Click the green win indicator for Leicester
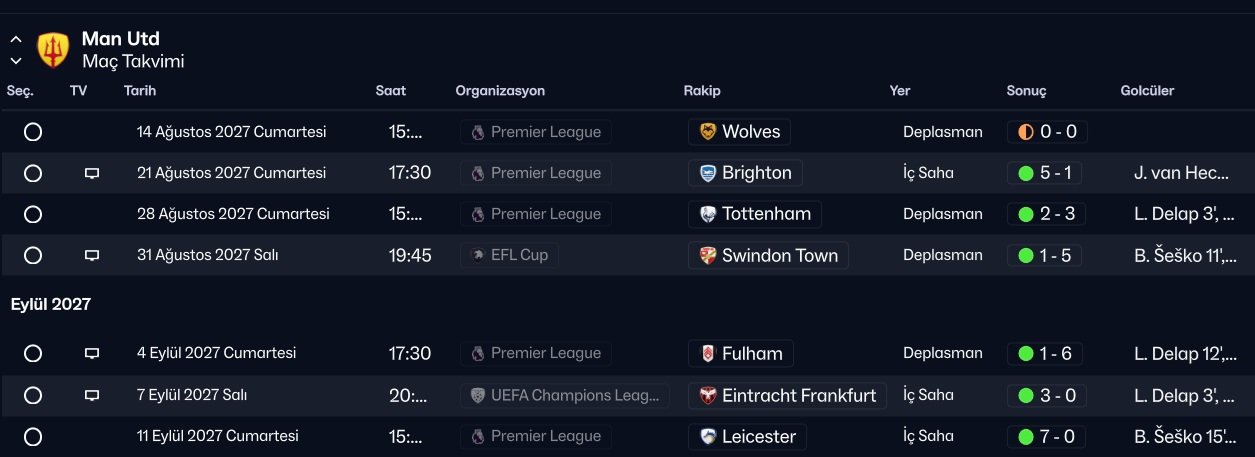The width and height of the screenshot is (1255, 457). pos(1025,436)
